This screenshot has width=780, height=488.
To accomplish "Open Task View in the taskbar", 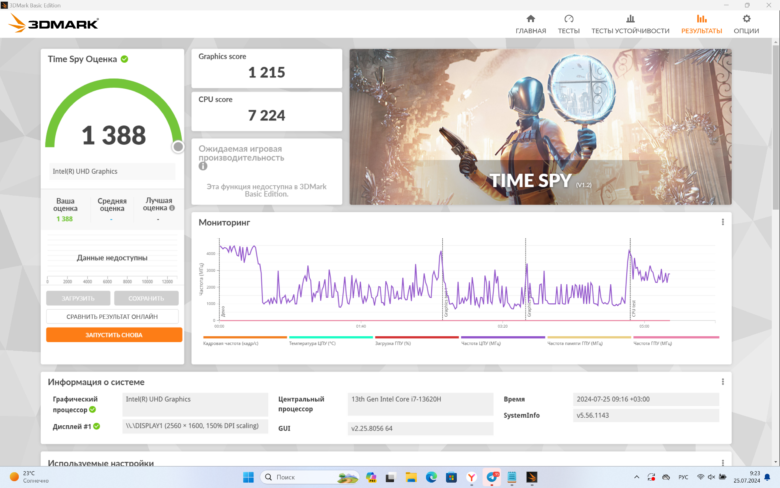I will click(390, 477).
